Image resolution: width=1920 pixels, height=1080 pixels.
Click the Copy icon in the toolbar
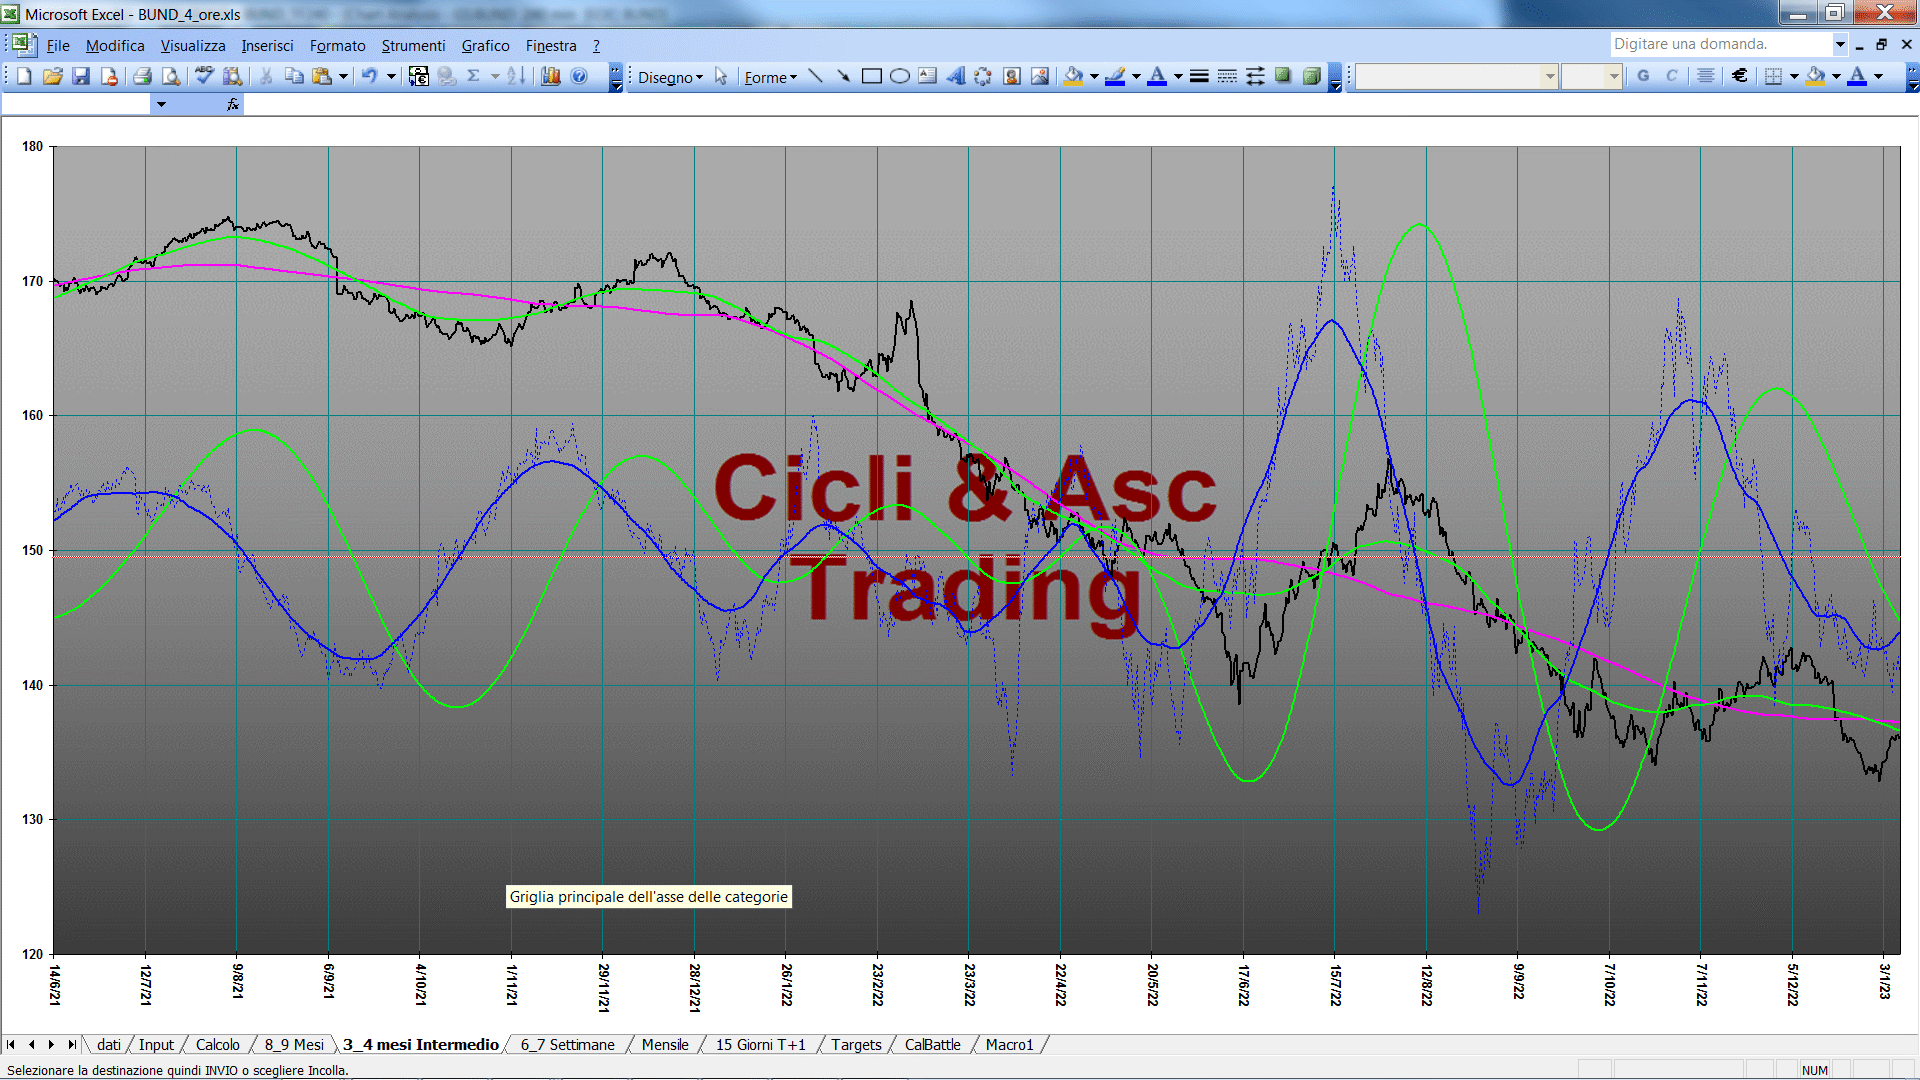tap(294, 76)
